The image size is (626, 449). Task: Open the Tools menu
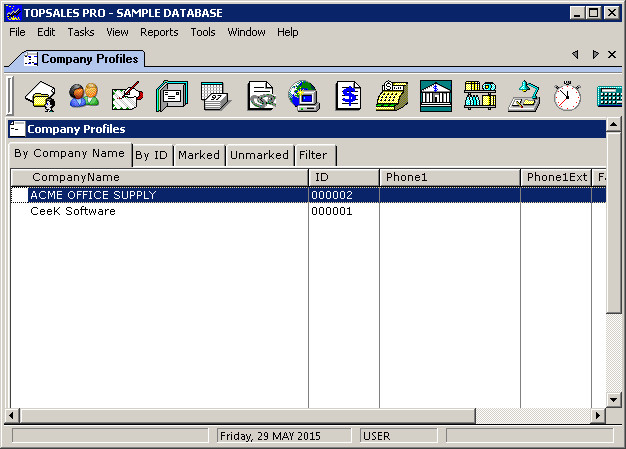(203, 32)
